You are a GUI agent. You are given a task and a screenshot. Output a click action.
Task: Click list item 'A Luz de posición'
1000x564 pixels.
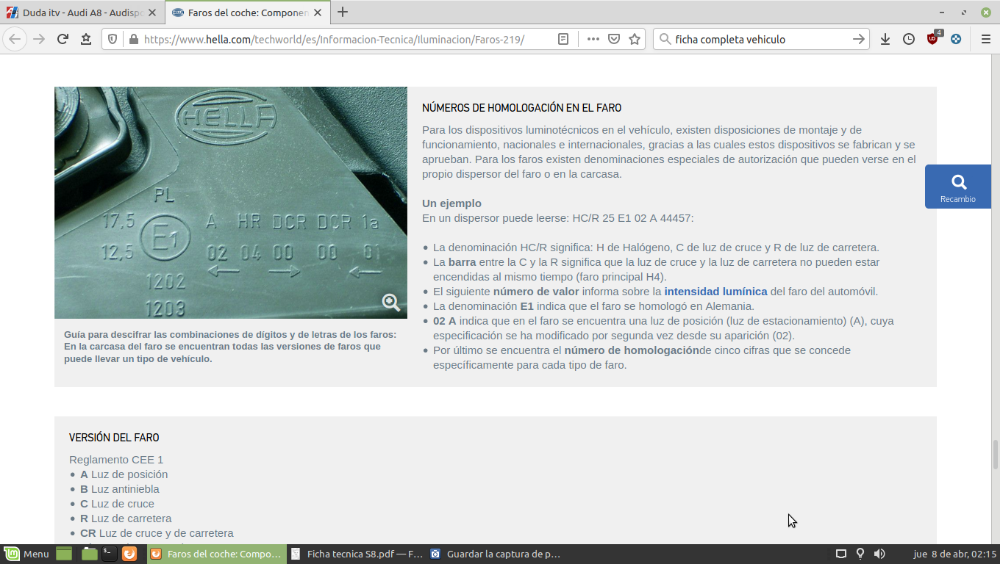pos(124,474)
